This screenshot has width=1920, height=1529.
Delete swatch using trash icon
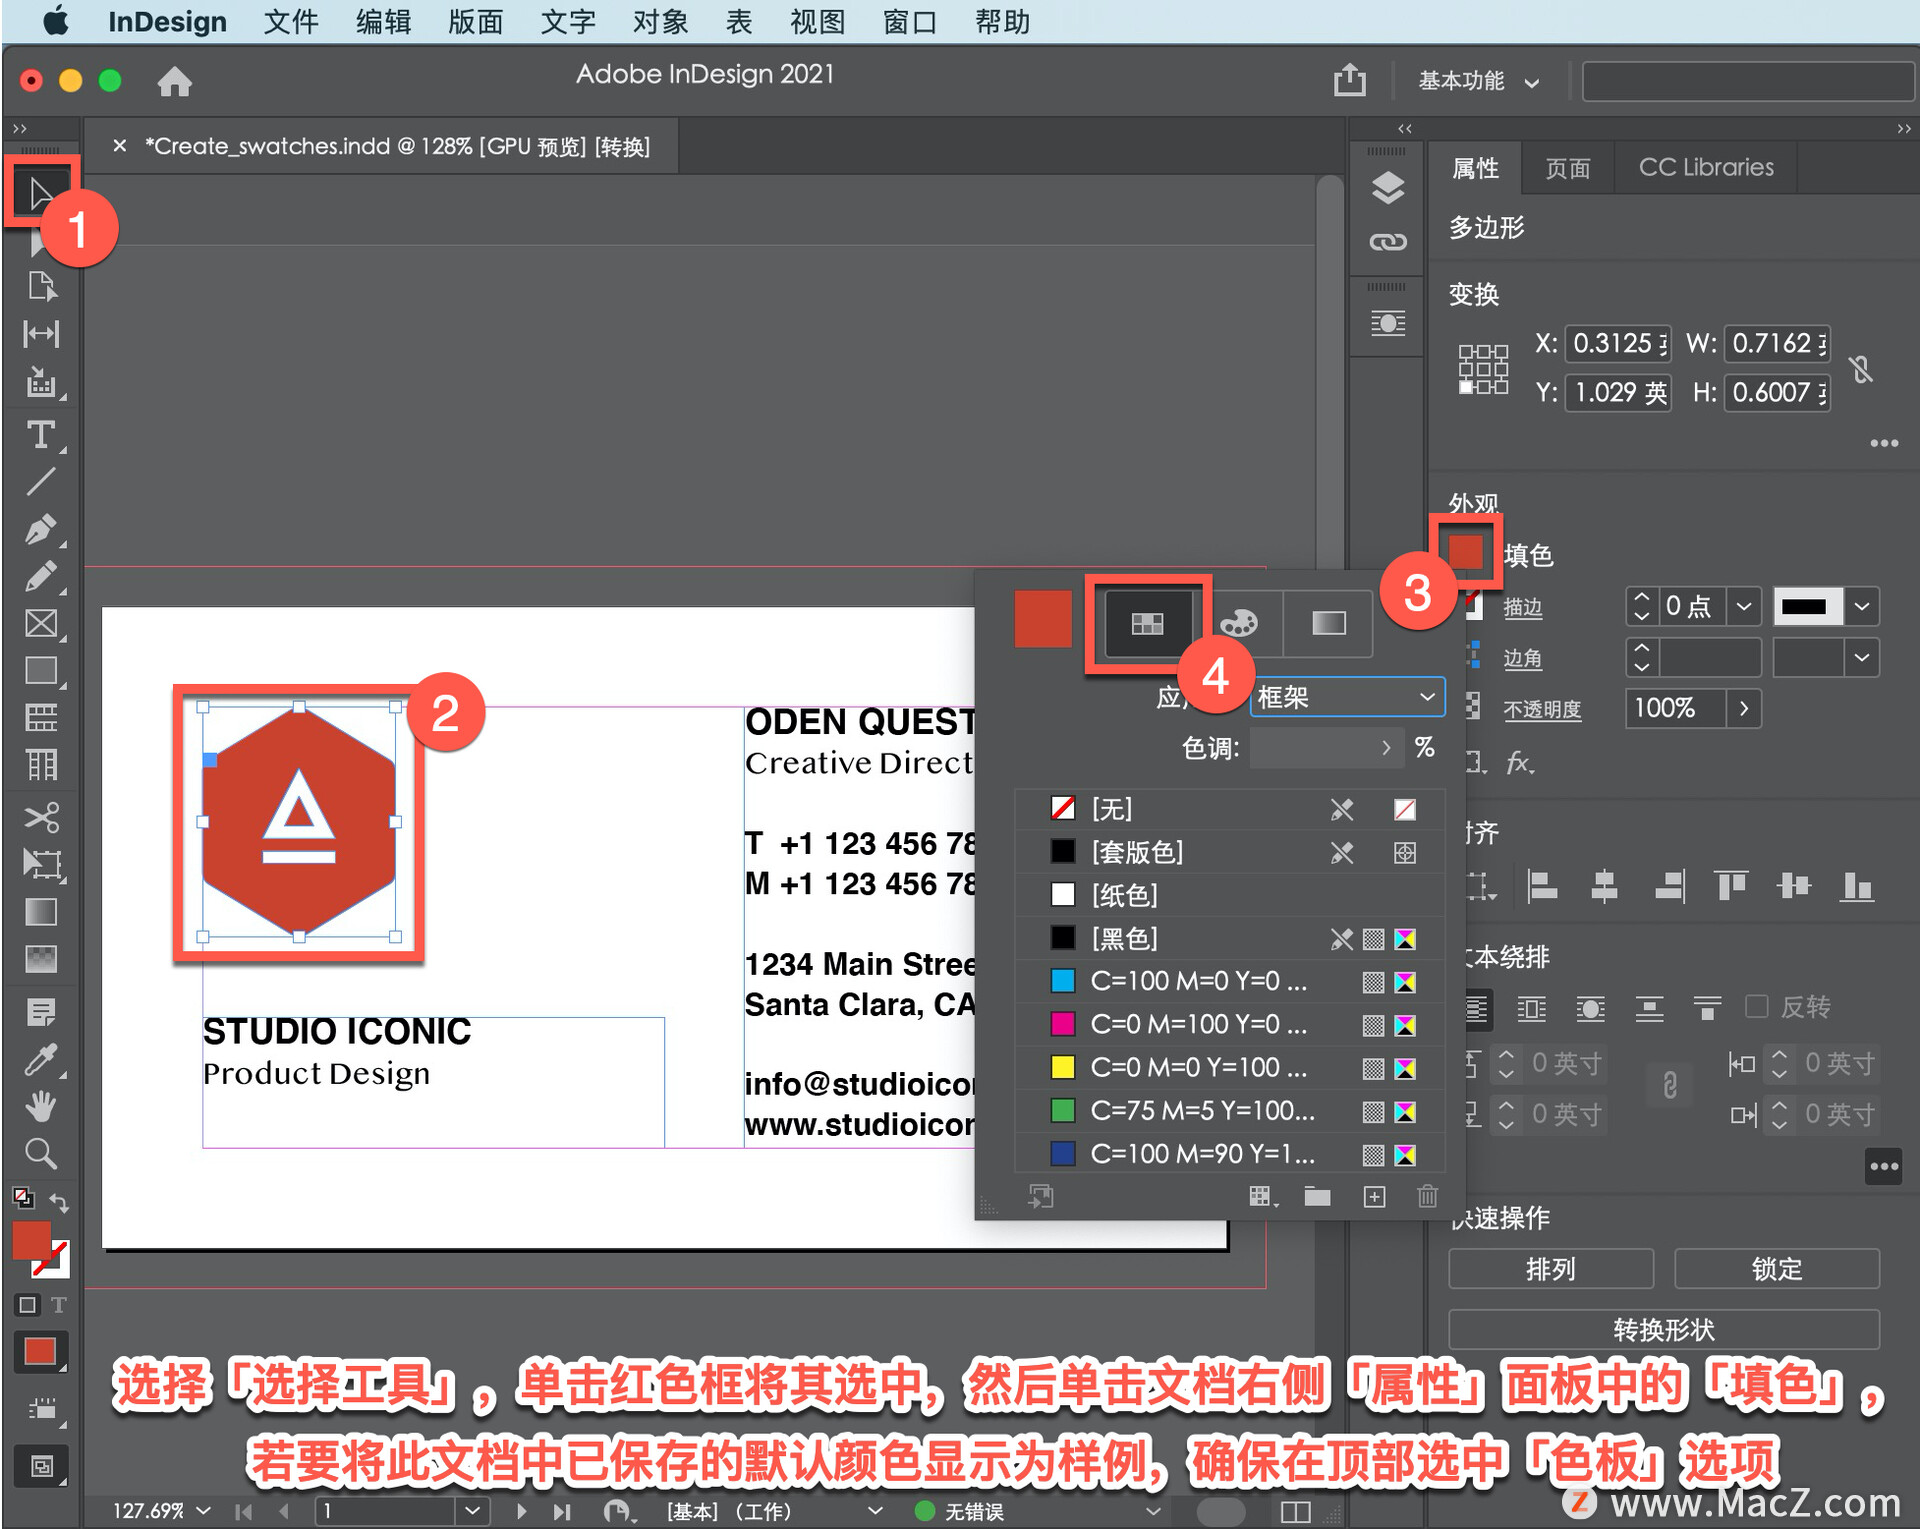1427,1197
